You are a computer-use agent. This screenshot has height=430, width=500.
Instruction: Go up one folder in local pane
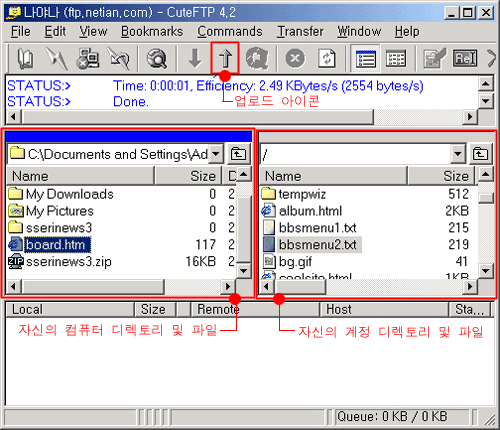(238, 154)
